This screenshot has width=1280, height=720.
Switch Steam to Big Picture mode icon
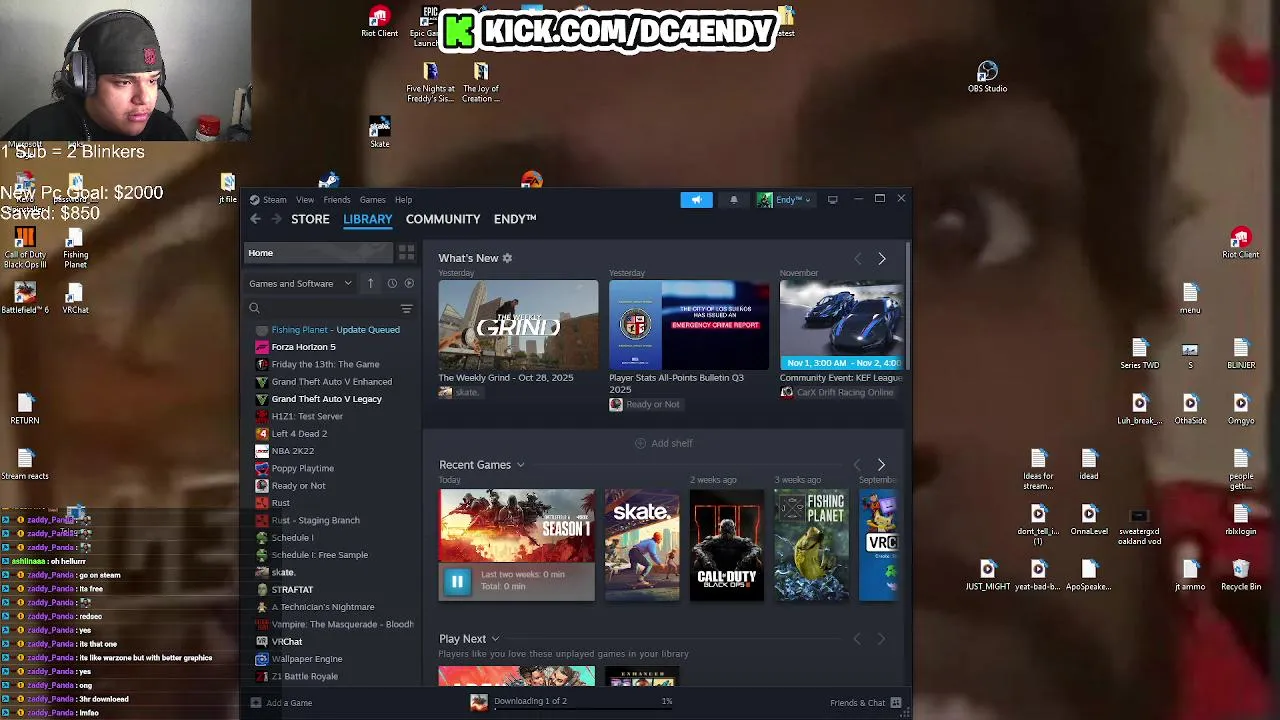832,200
